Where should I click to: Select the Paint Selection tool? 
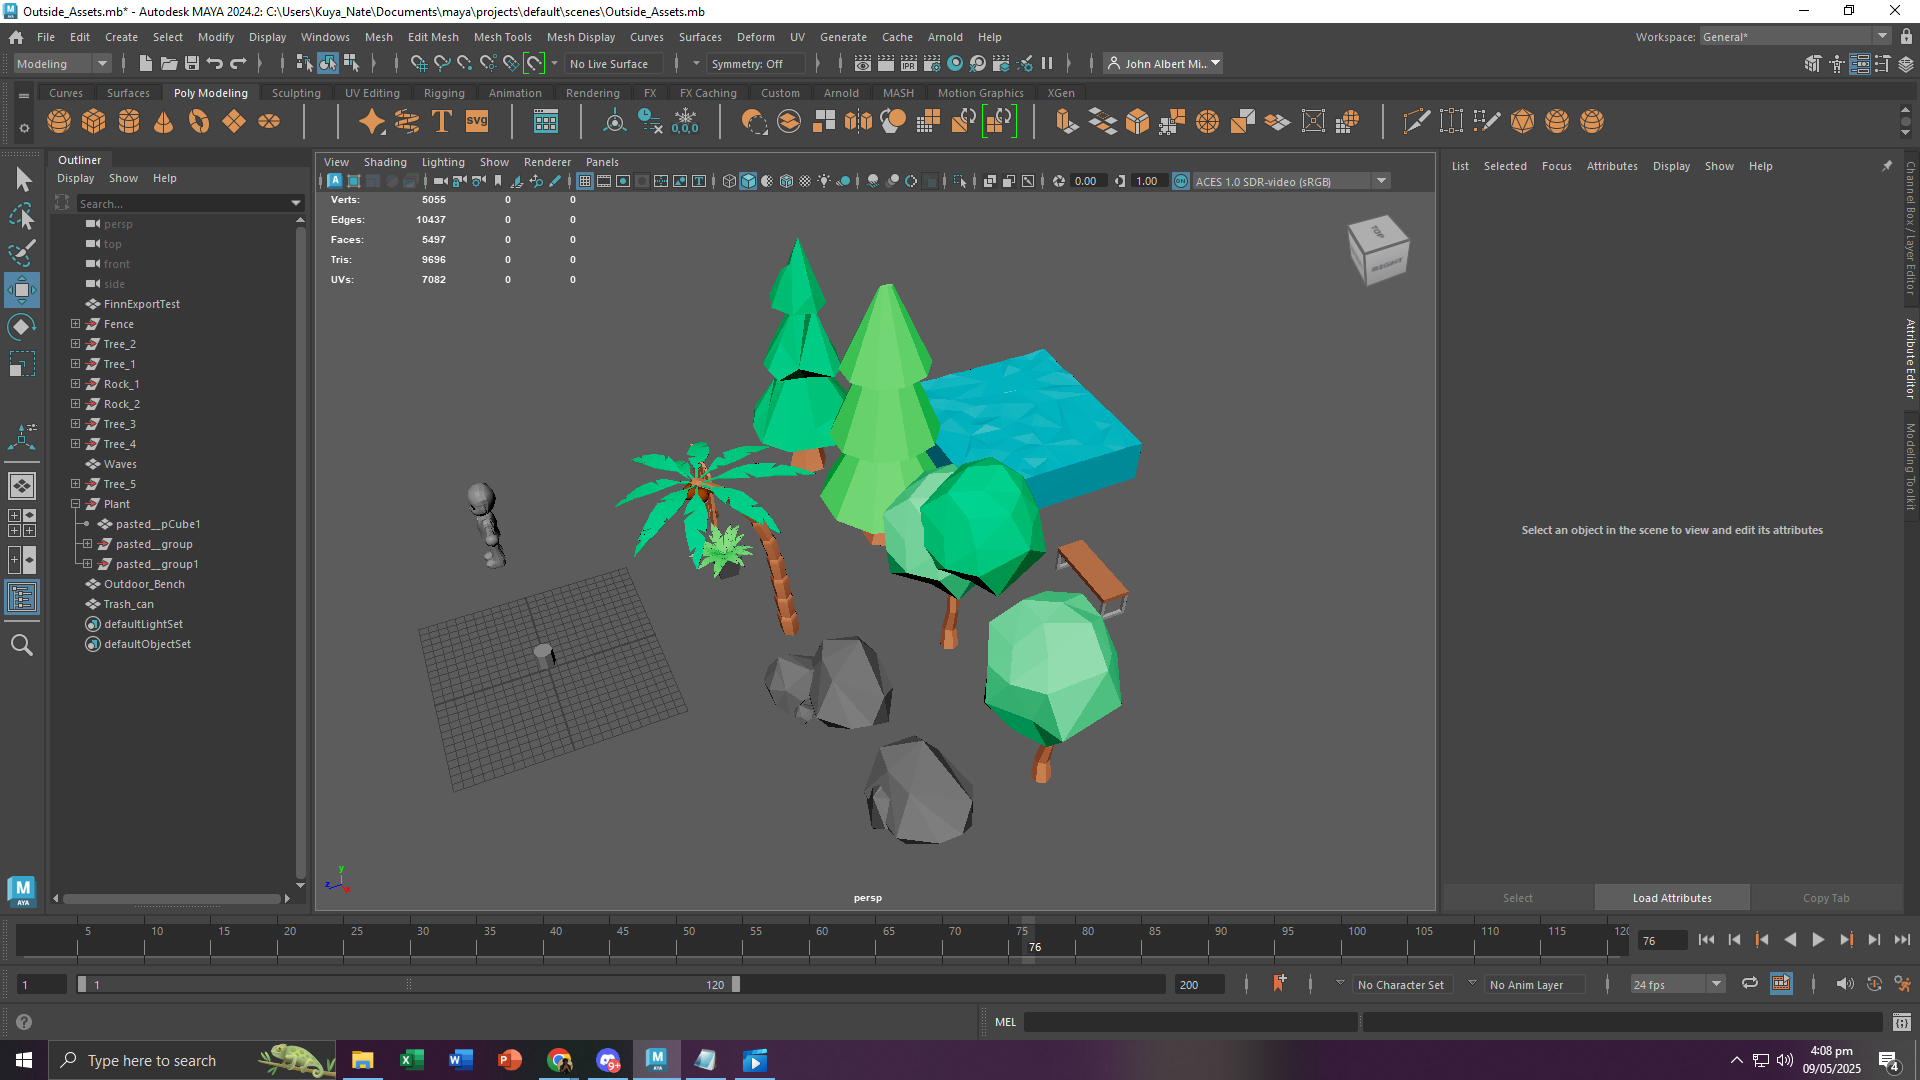pyautogui.click(x=22, y=253)
